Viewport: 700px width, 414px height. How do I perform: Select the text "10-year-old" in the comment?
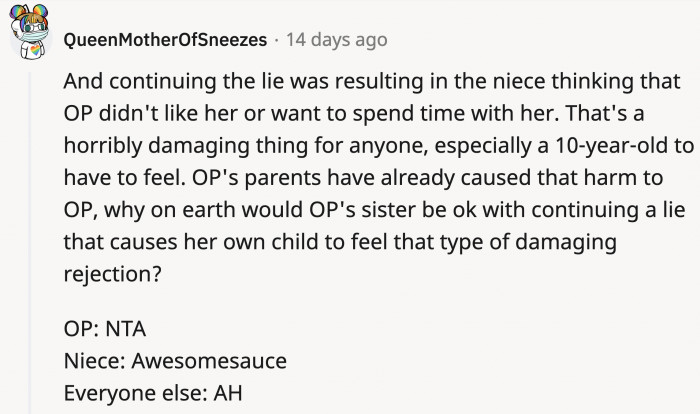pyautogui.click(x=612, y=146)
